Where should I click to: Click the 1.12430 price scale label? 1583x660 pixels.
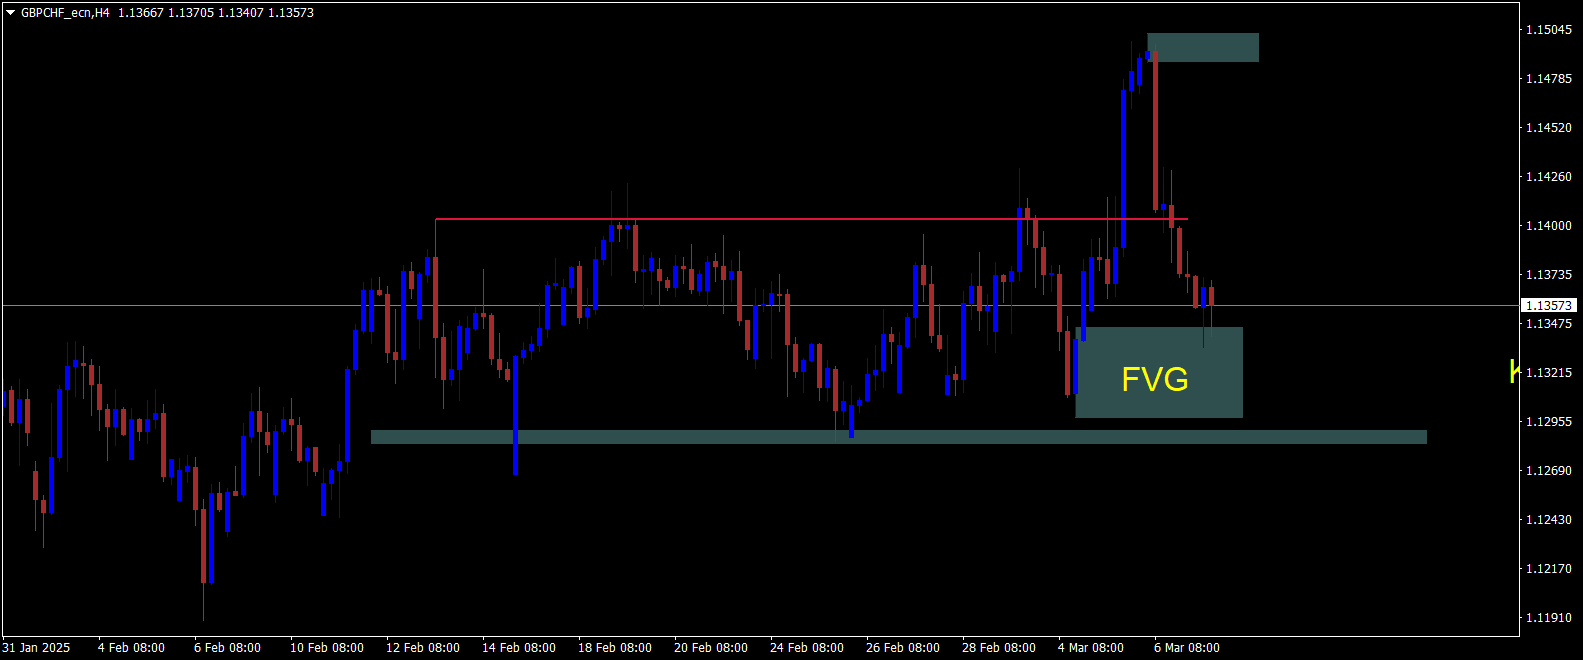pos(1548,520)
